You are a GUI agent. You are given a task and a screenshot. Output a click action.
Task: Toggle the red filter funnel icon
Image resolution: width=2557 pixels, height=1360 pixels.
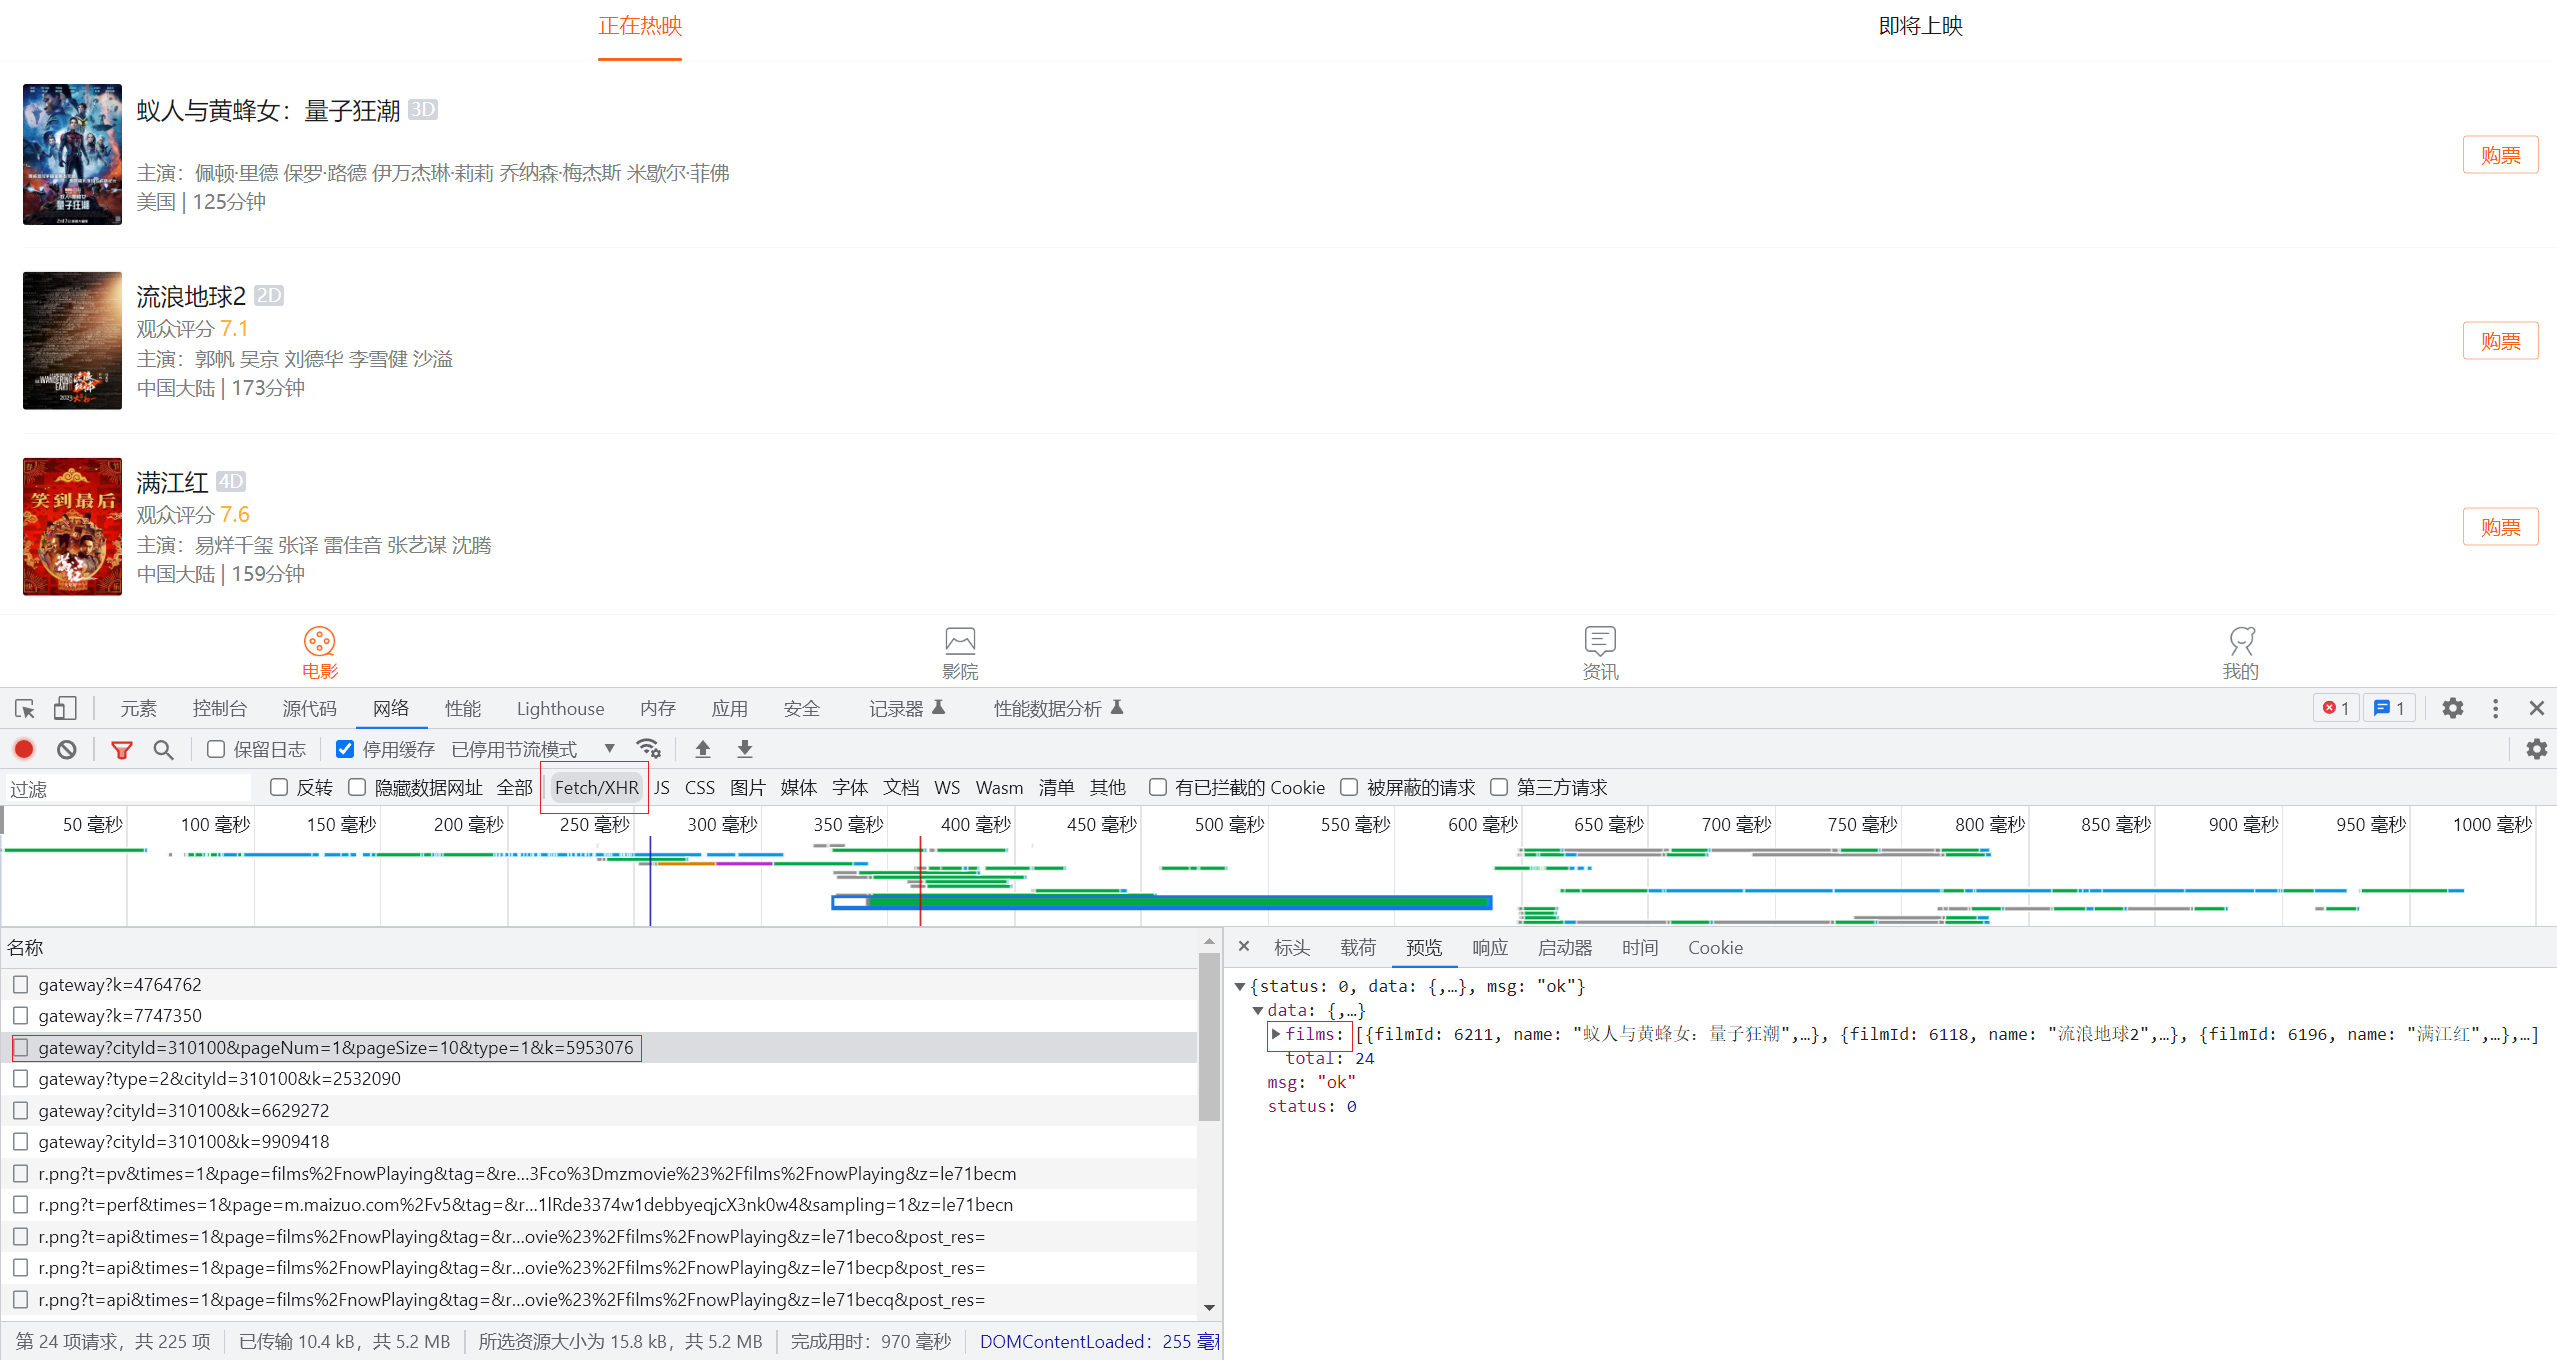click(122, 749)
